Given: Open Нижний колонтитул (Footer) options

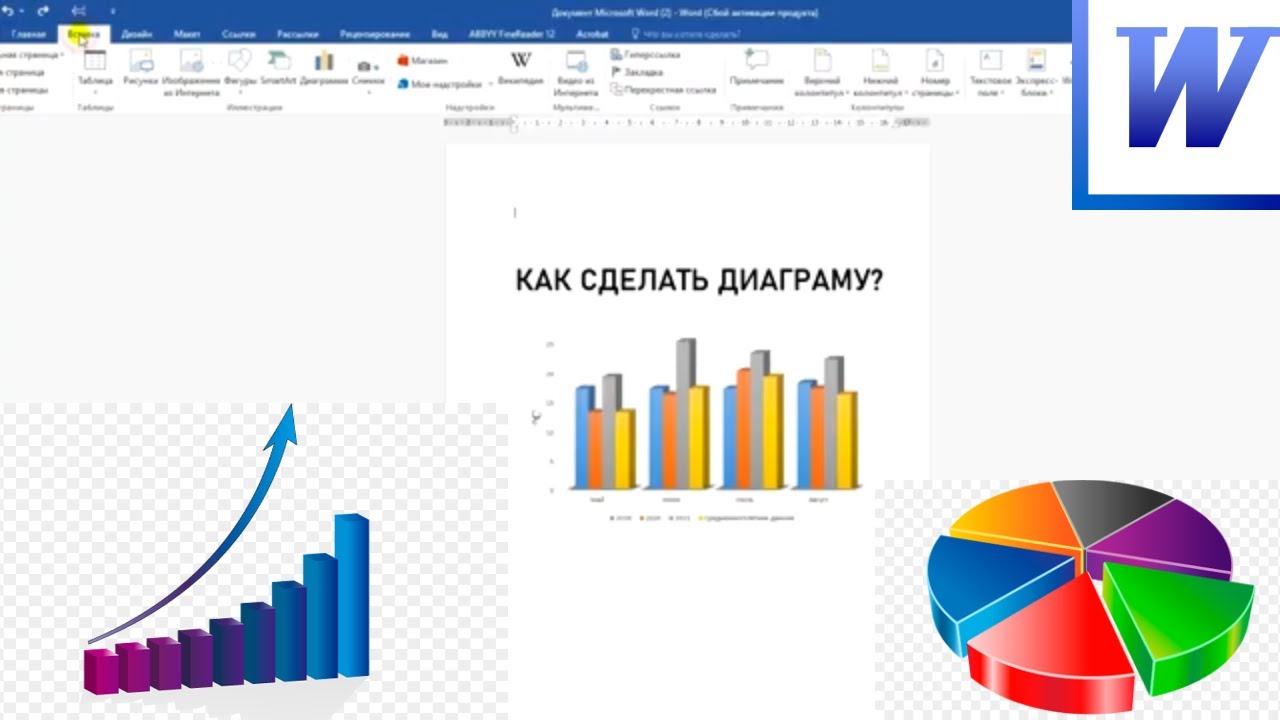Looking at the screenshot, I should coord(879,72).
